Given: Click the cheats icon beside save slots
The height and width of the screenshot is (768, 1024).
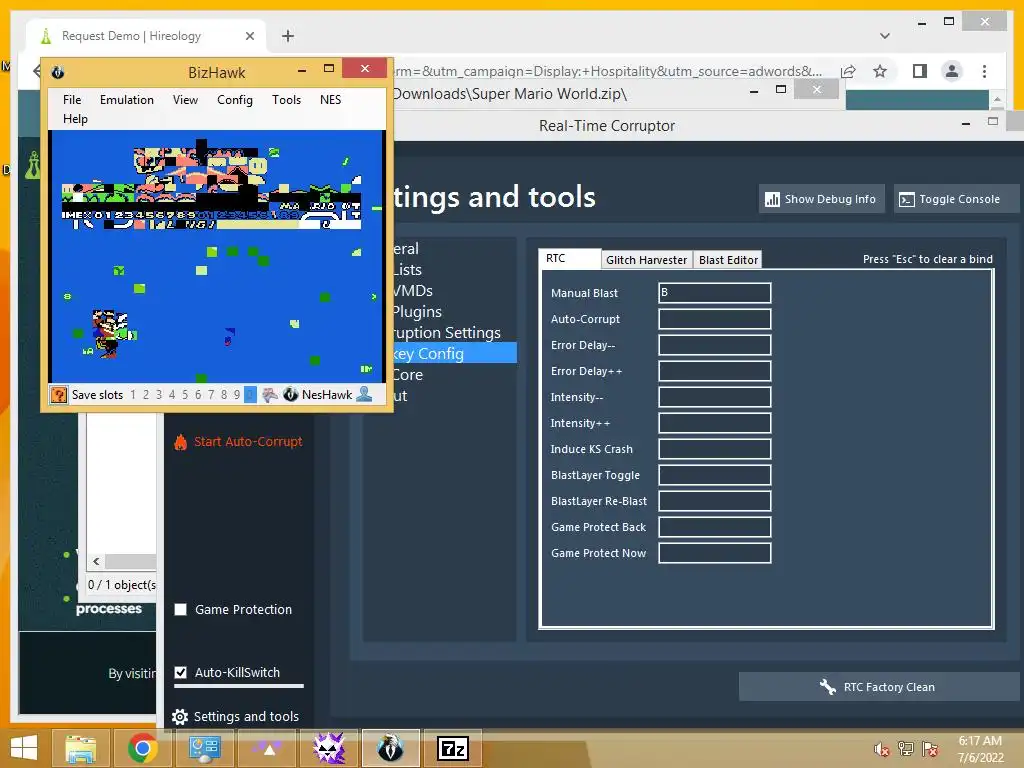Looking at the screenshot, I should click(x=270, y=394).
